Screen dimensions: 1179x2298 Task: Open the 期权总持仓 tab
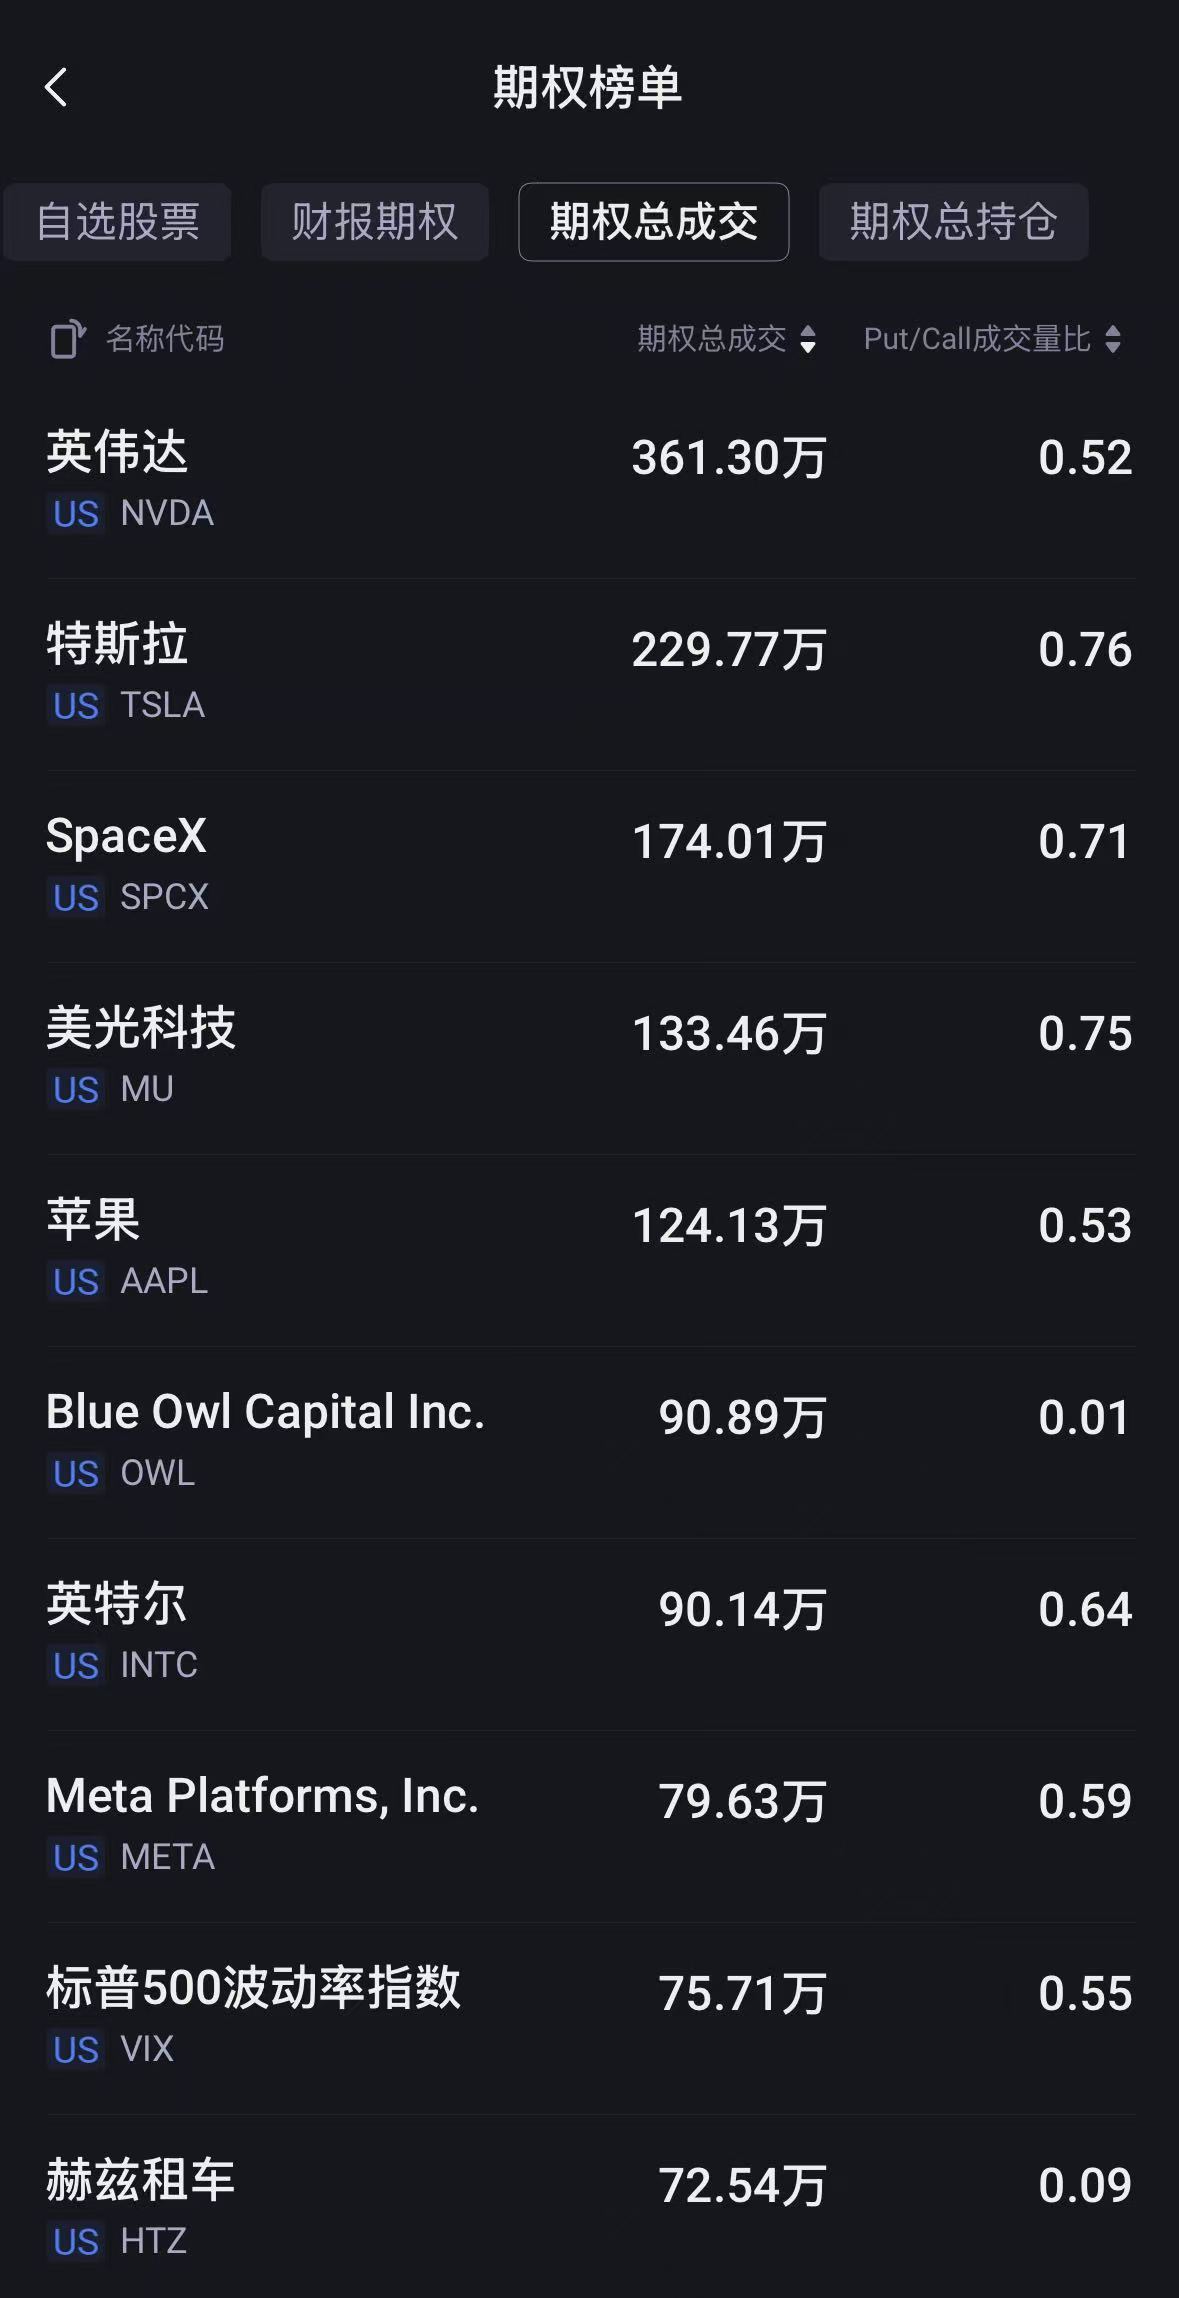(954, 221)
